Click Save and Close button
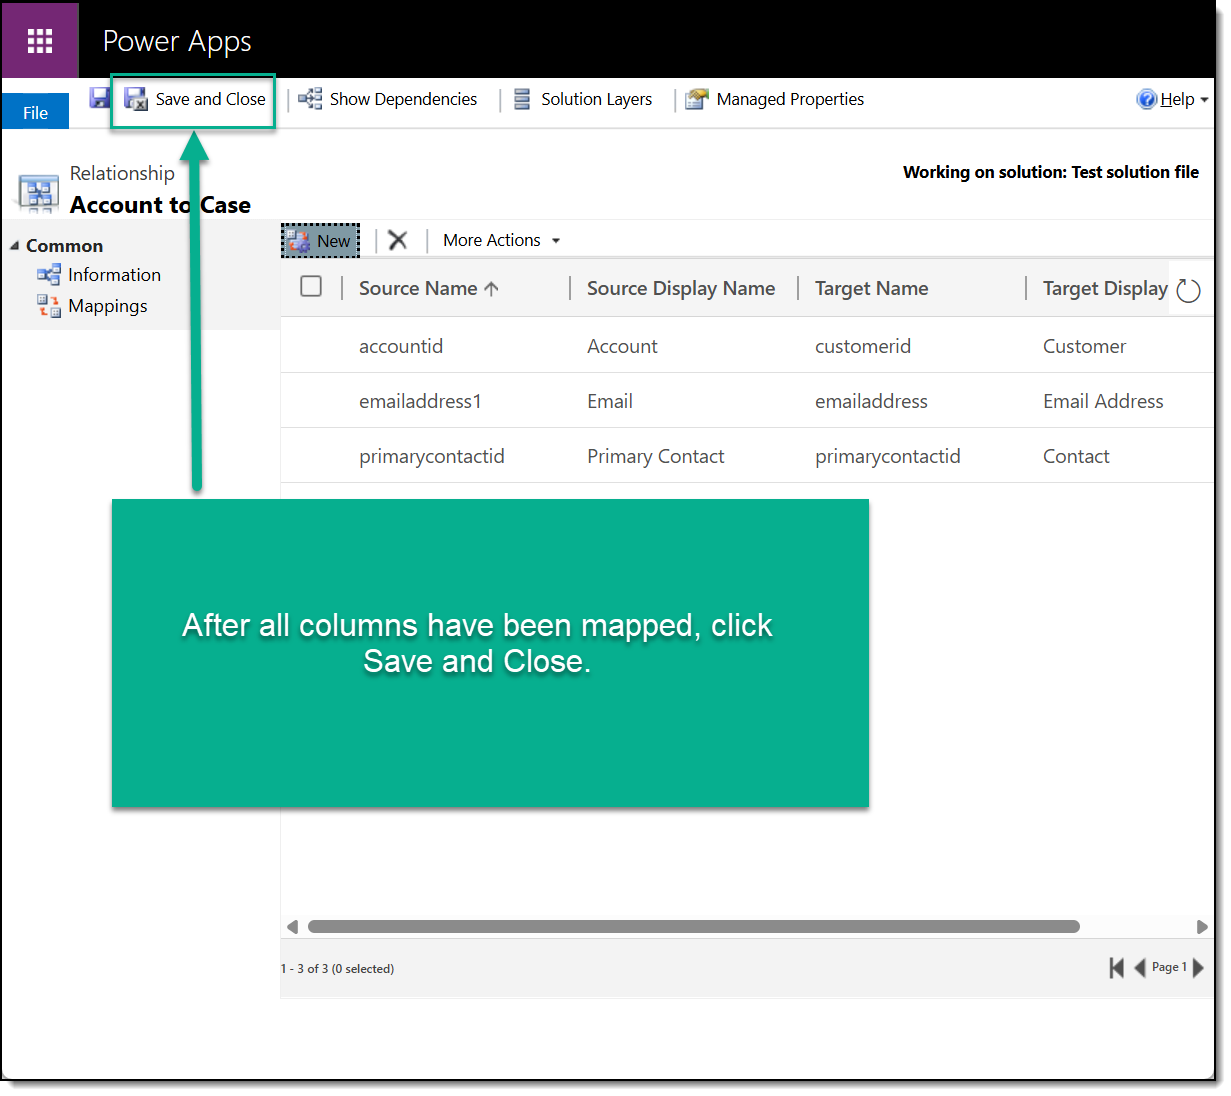 coord(196,99)
